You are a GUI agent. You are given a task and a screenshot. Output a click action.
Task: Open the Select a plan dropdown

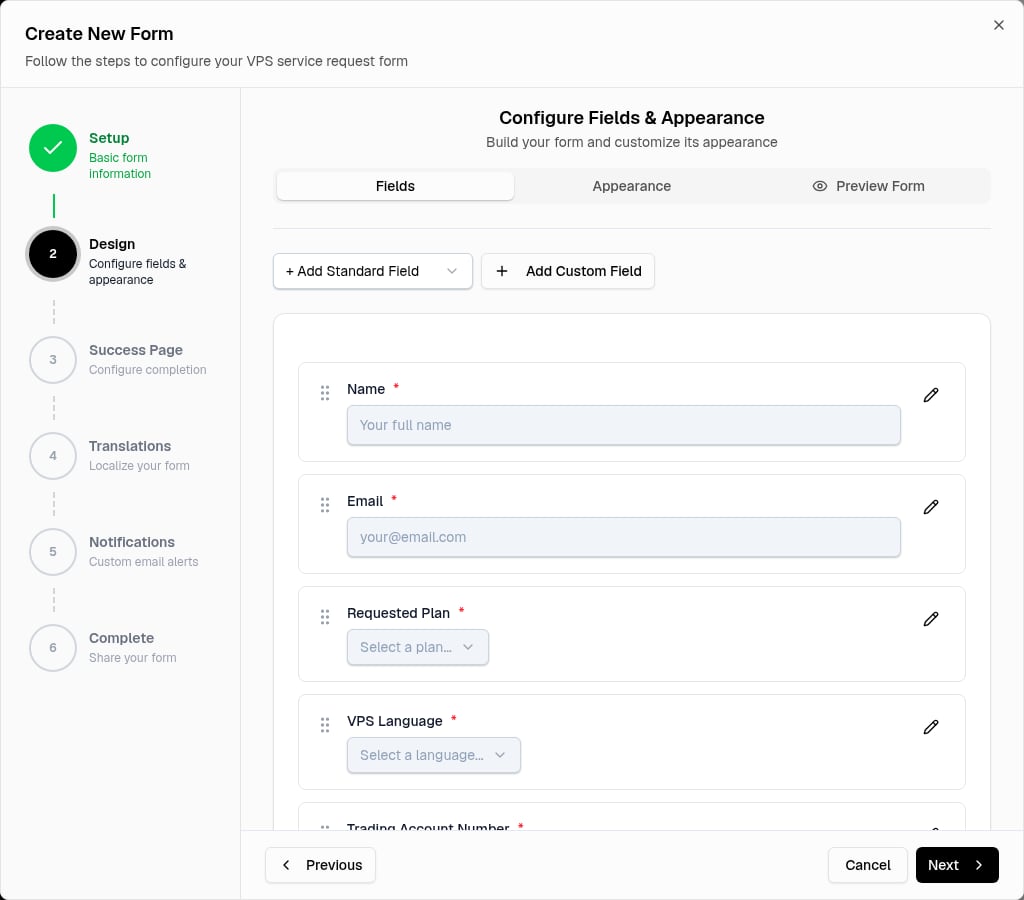point(417,647)
